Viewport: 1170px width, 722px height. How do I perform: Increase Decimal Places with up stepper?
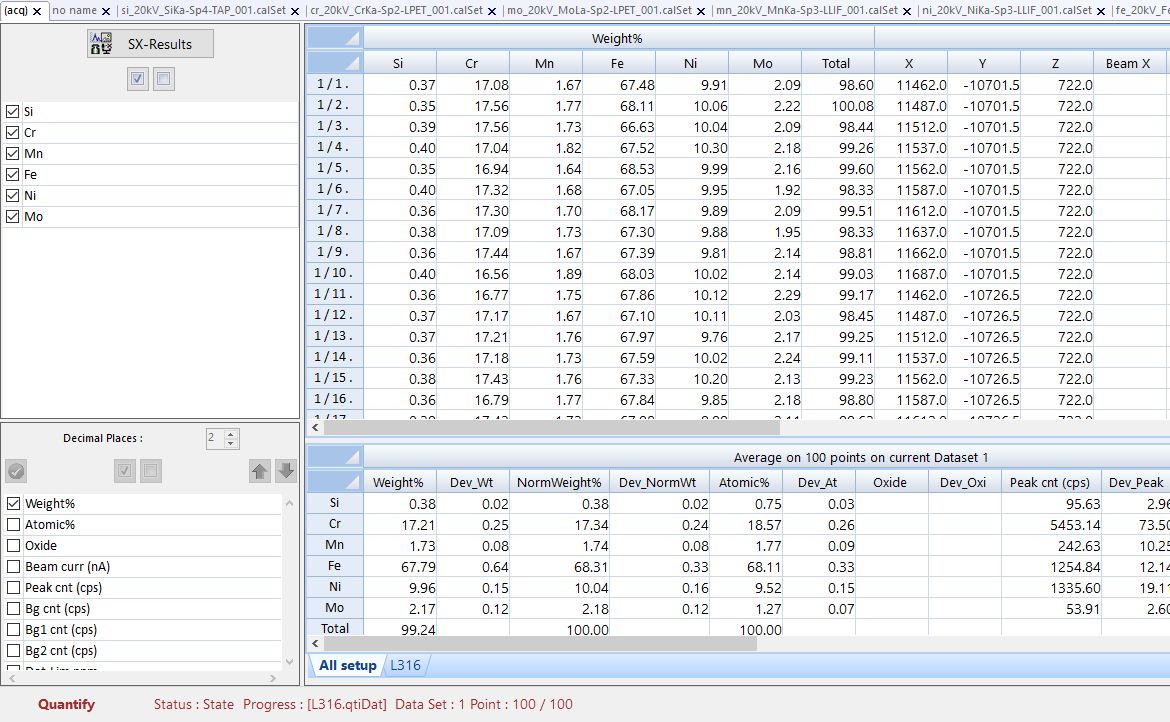coord(232,433)
